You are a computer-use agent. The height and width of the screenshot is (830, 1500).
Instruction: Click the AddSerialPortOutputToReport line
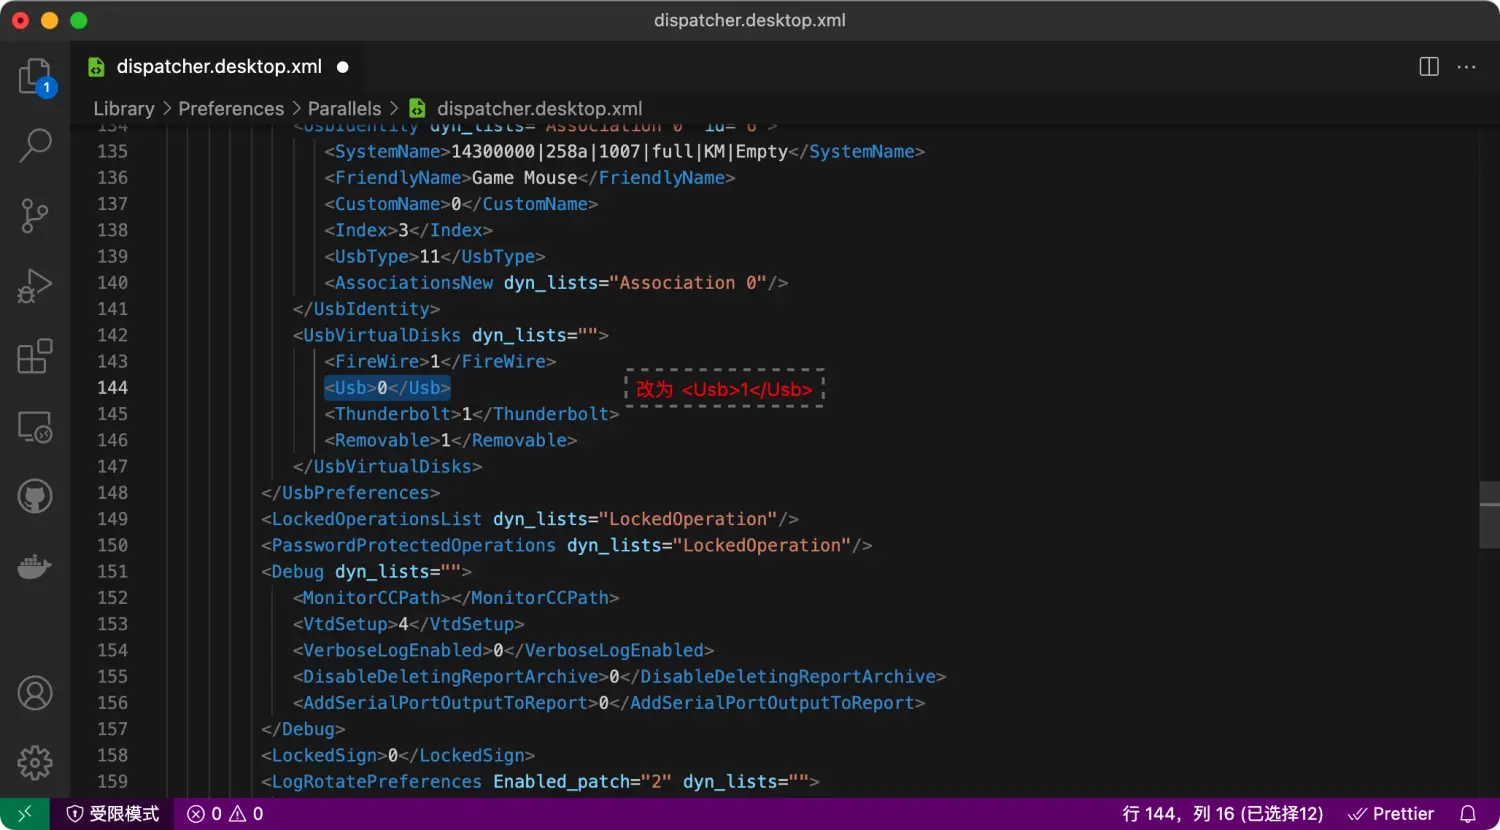[x=608, y=703]
